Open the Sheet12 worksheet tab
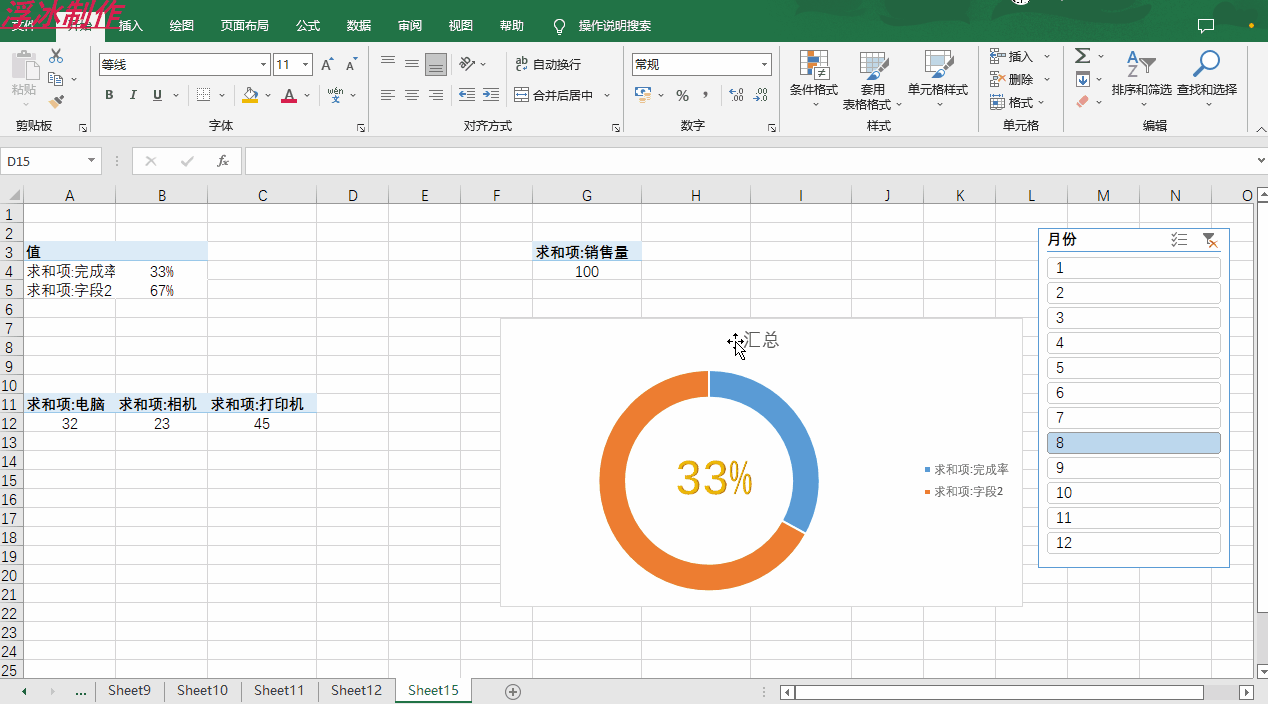 356,690
